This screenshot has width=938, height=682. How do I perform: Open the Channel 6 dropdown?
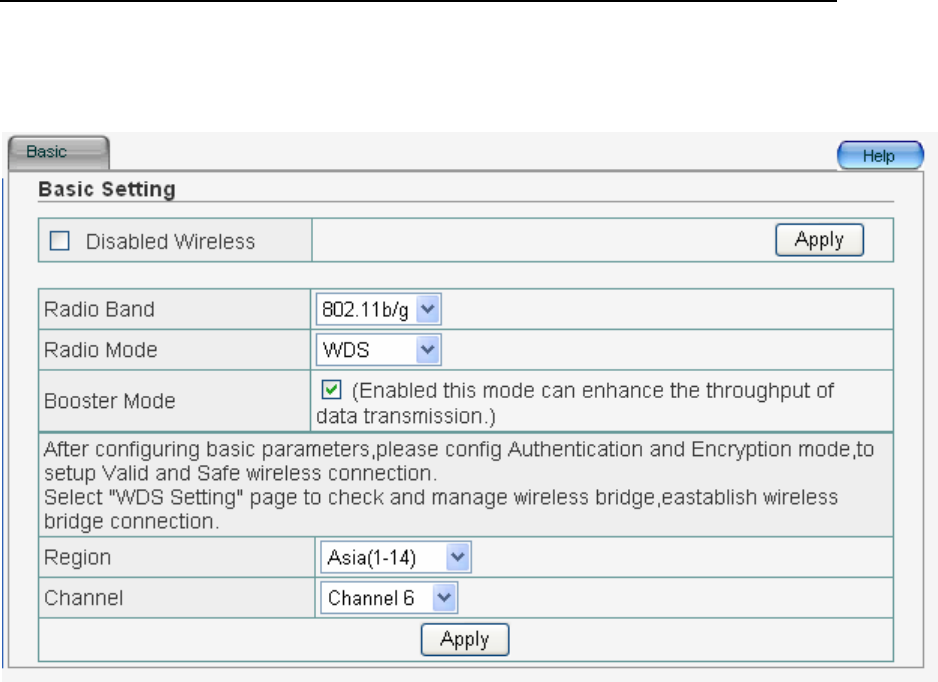pos(388,598)
